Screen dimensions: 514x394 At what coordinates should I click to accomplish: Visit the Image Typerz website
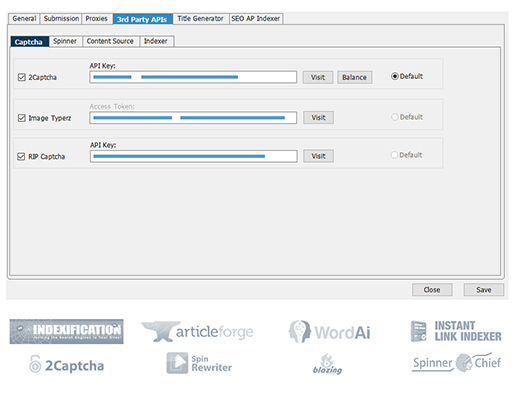(x=318, y=118)
